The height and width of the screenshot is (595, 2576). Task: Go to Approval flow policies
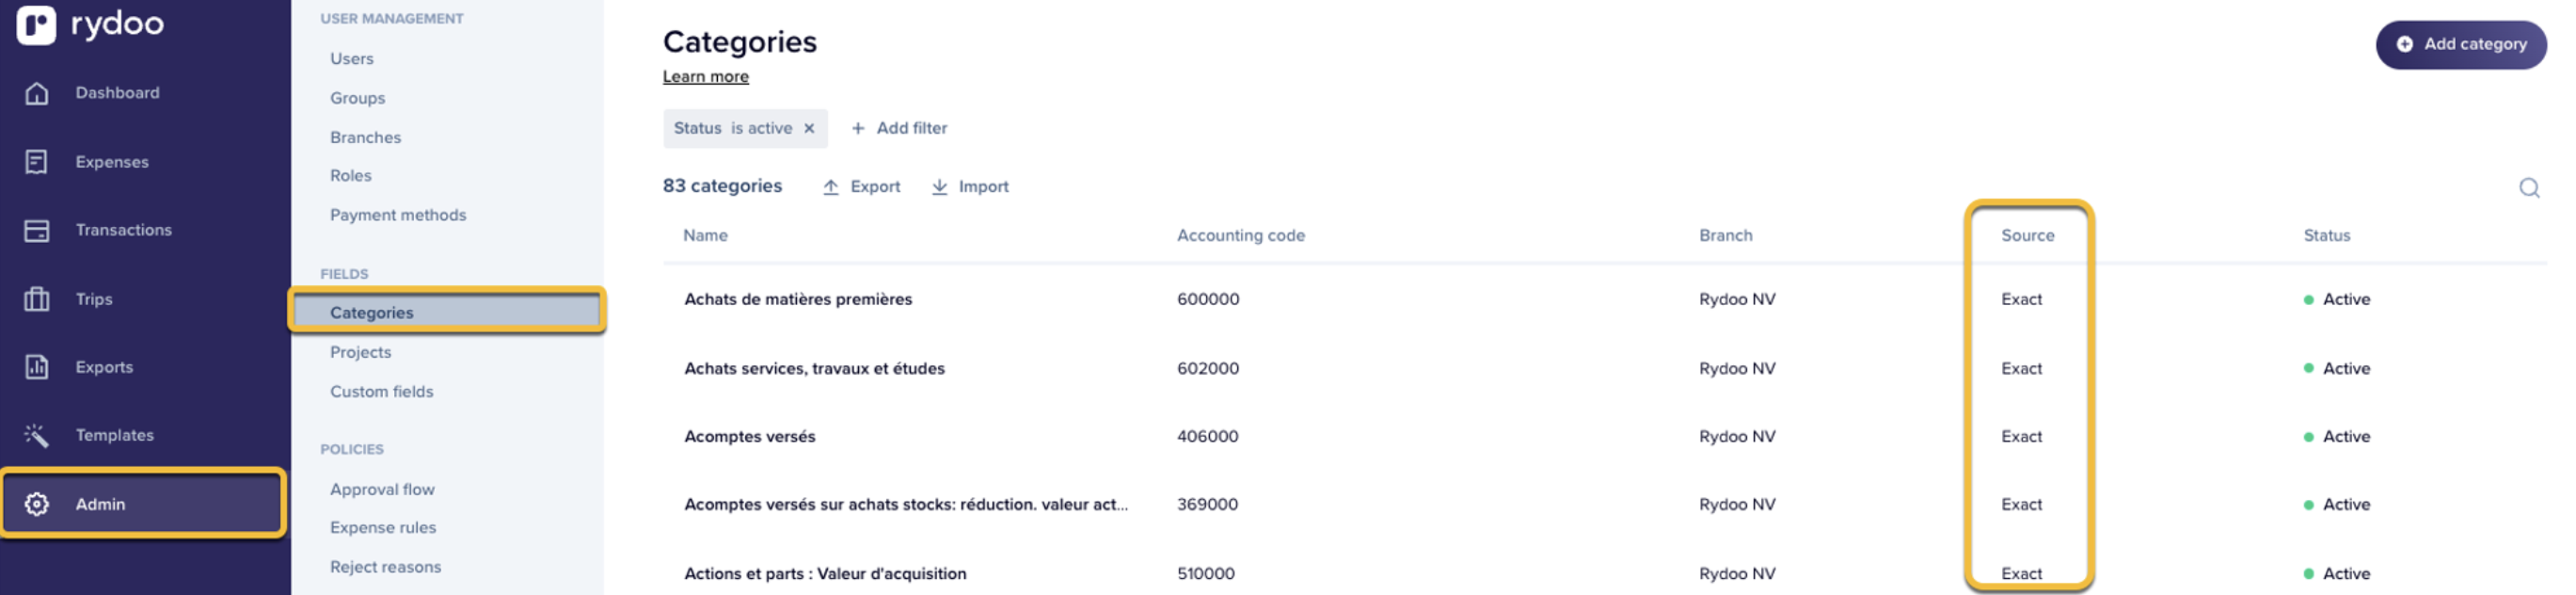[x=383, y=489]
